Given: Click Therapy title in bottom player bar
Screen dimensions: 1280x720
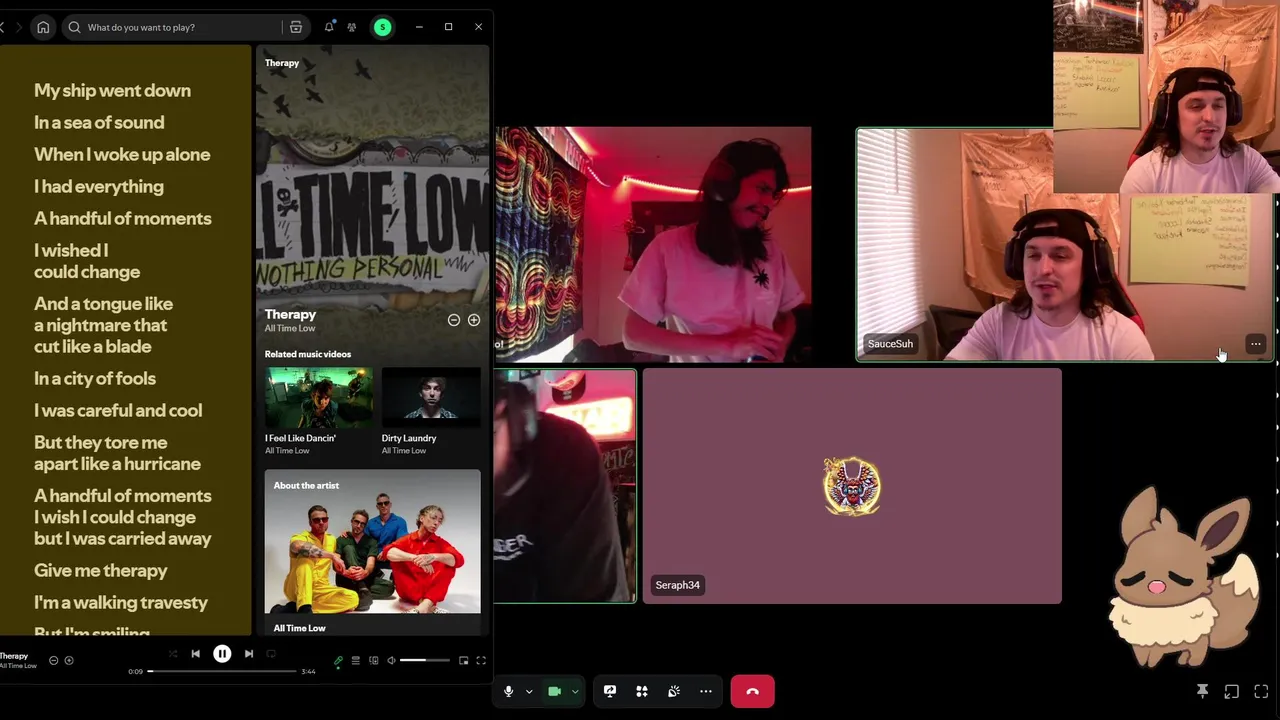Looking at the screenshot, I should (x=14, y=656).
